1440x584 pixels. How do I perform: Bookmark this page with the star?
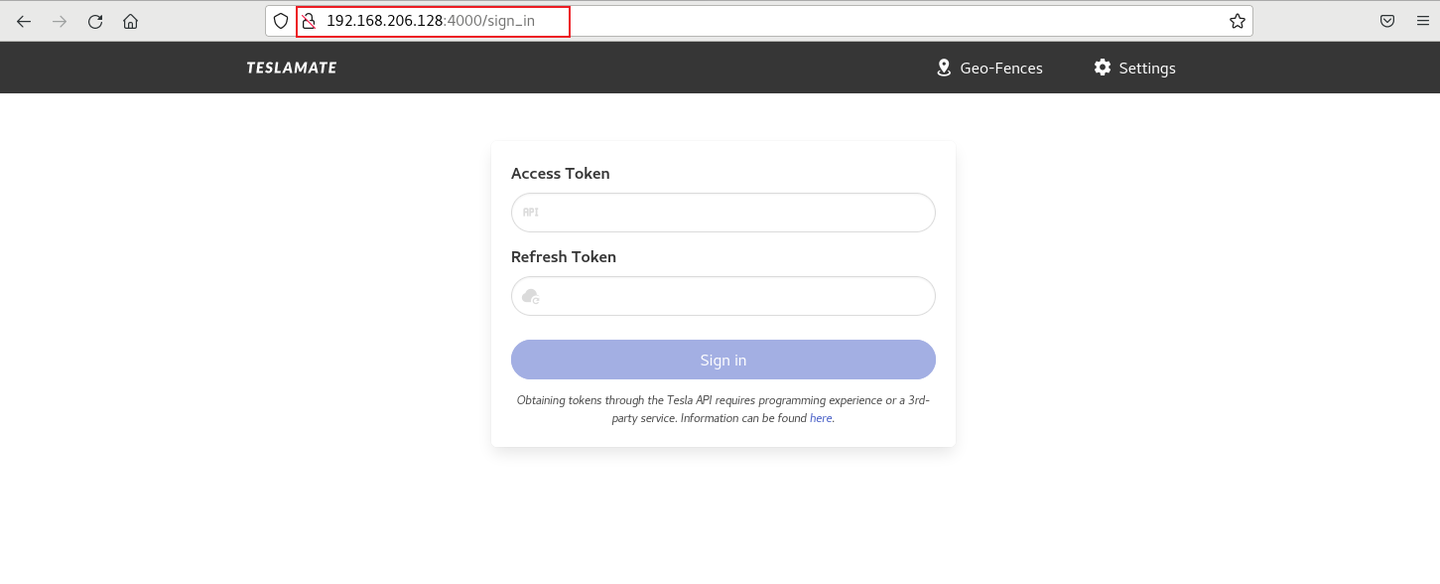(1237, 21)
